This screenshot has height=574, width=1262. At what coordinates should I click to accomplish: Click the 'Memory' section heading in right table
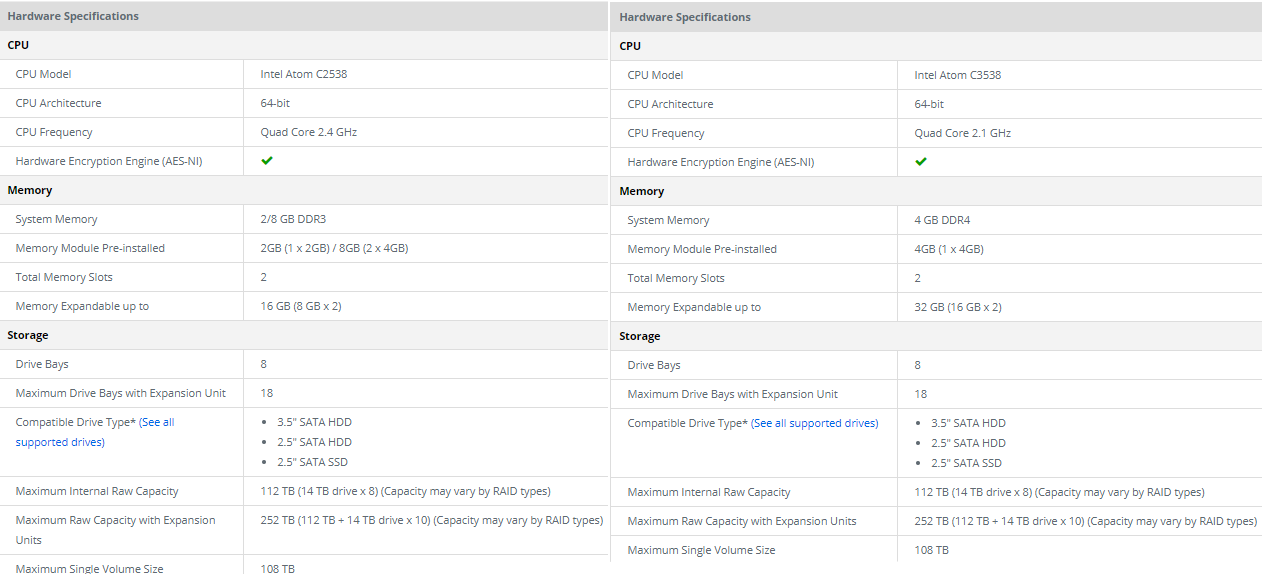coord(642,191)
